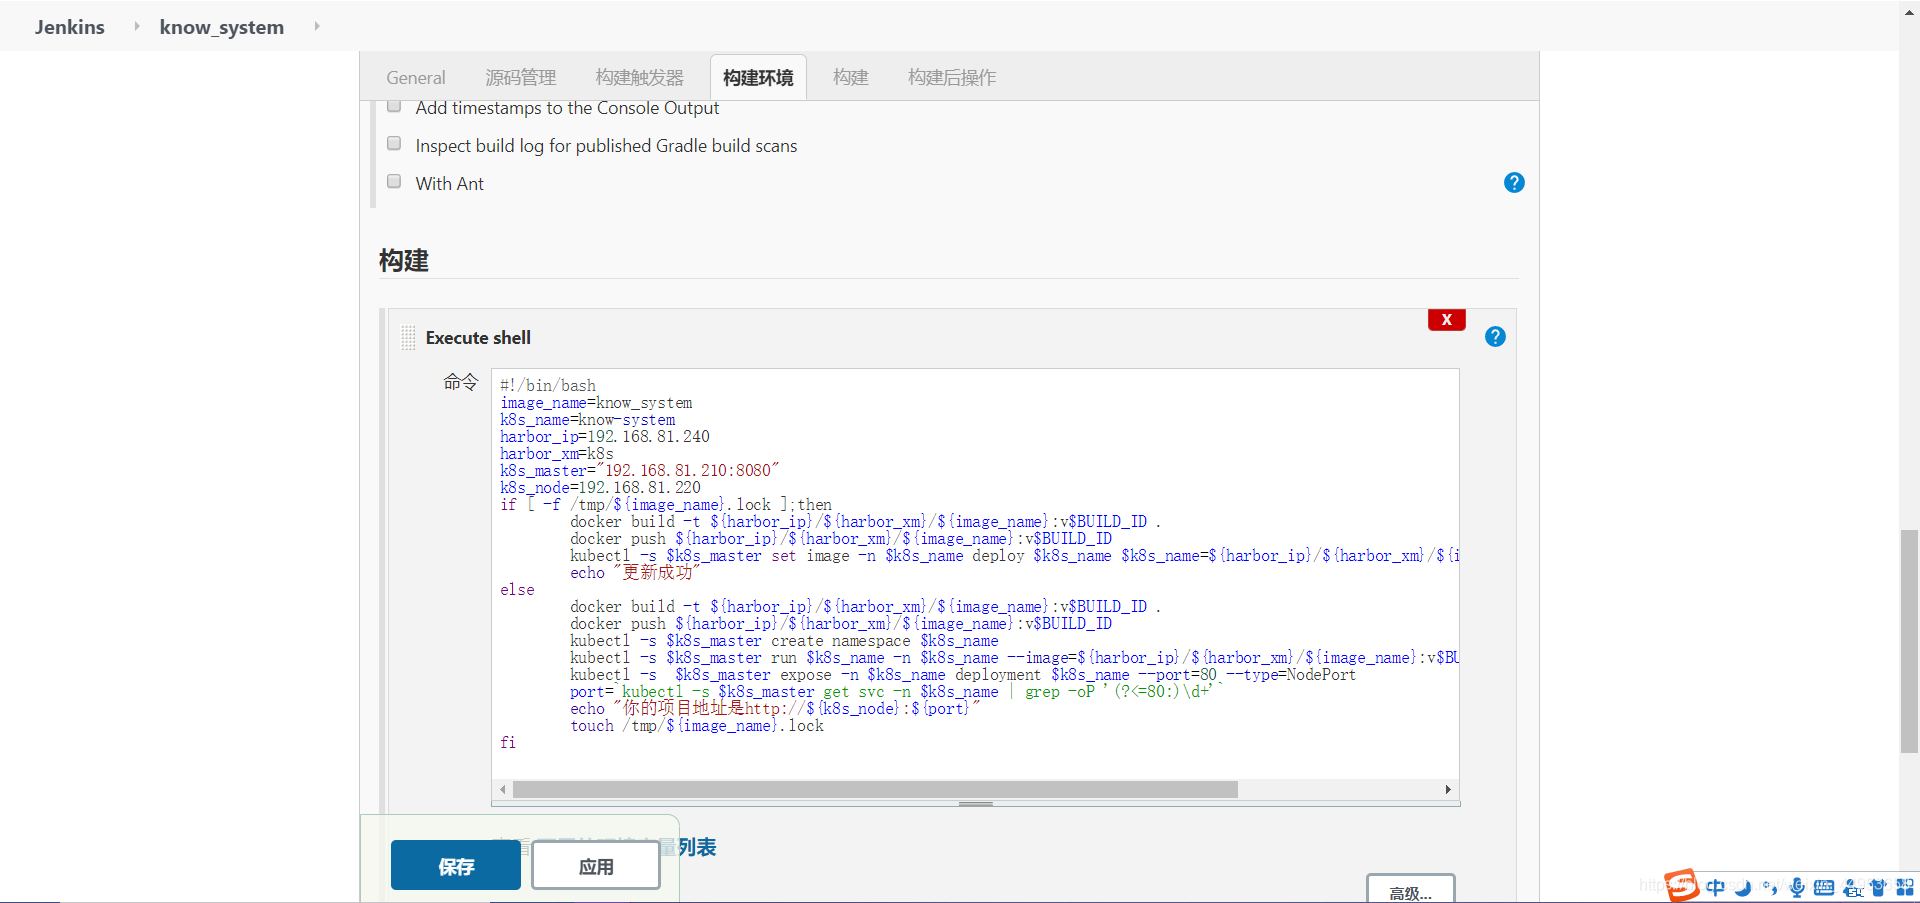Open help for Execute shell step

[1495, 337]
